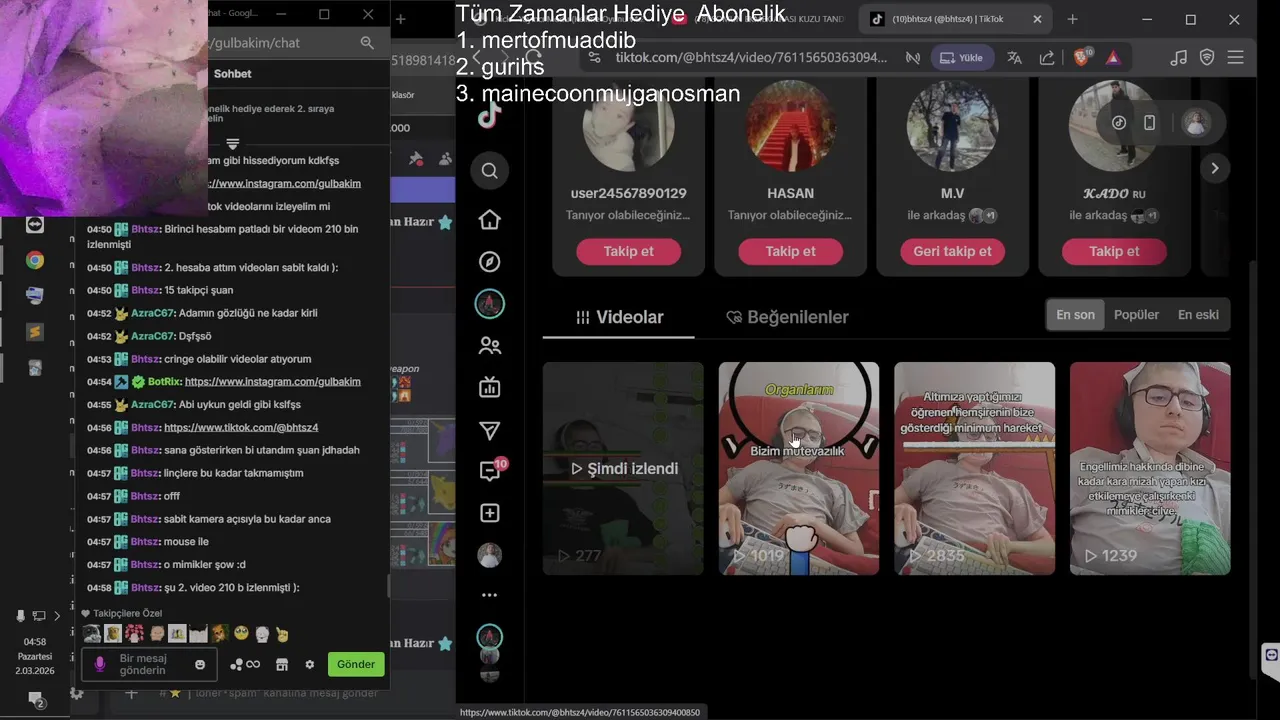1280x720 pixels.
Task: Open chat settings gear beside Gönder
Action: point(310,664)
